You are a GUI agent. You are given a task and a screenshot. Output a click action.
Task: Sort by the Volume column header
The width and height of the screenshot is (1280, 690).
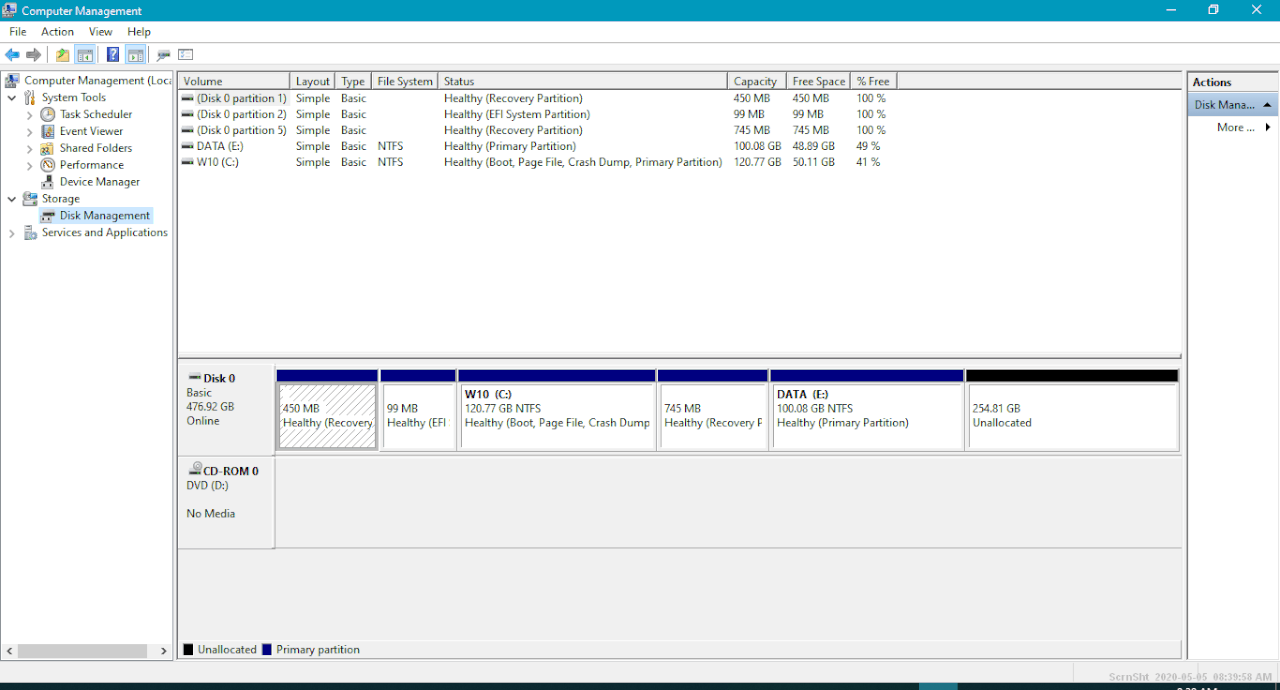pyautogui.click(x=234, y=81)
